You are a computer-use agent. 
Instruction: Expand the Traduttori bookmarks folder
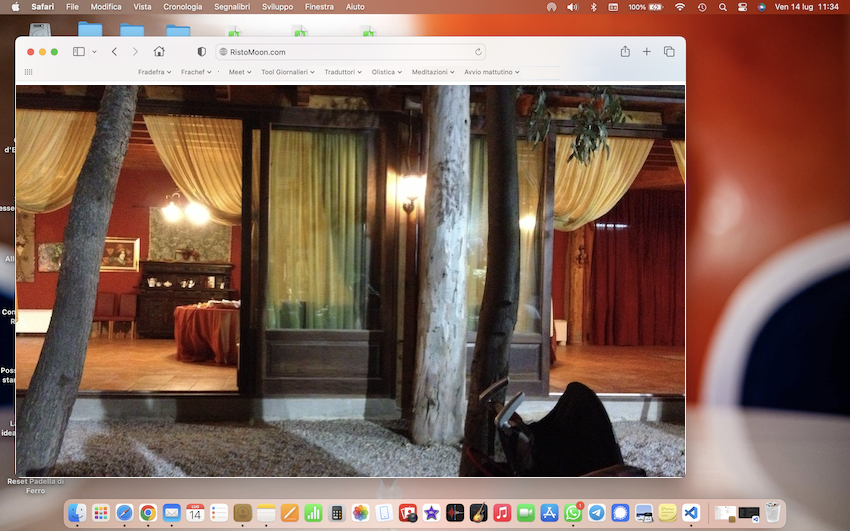pyautogui.click(x=343, y=72)
